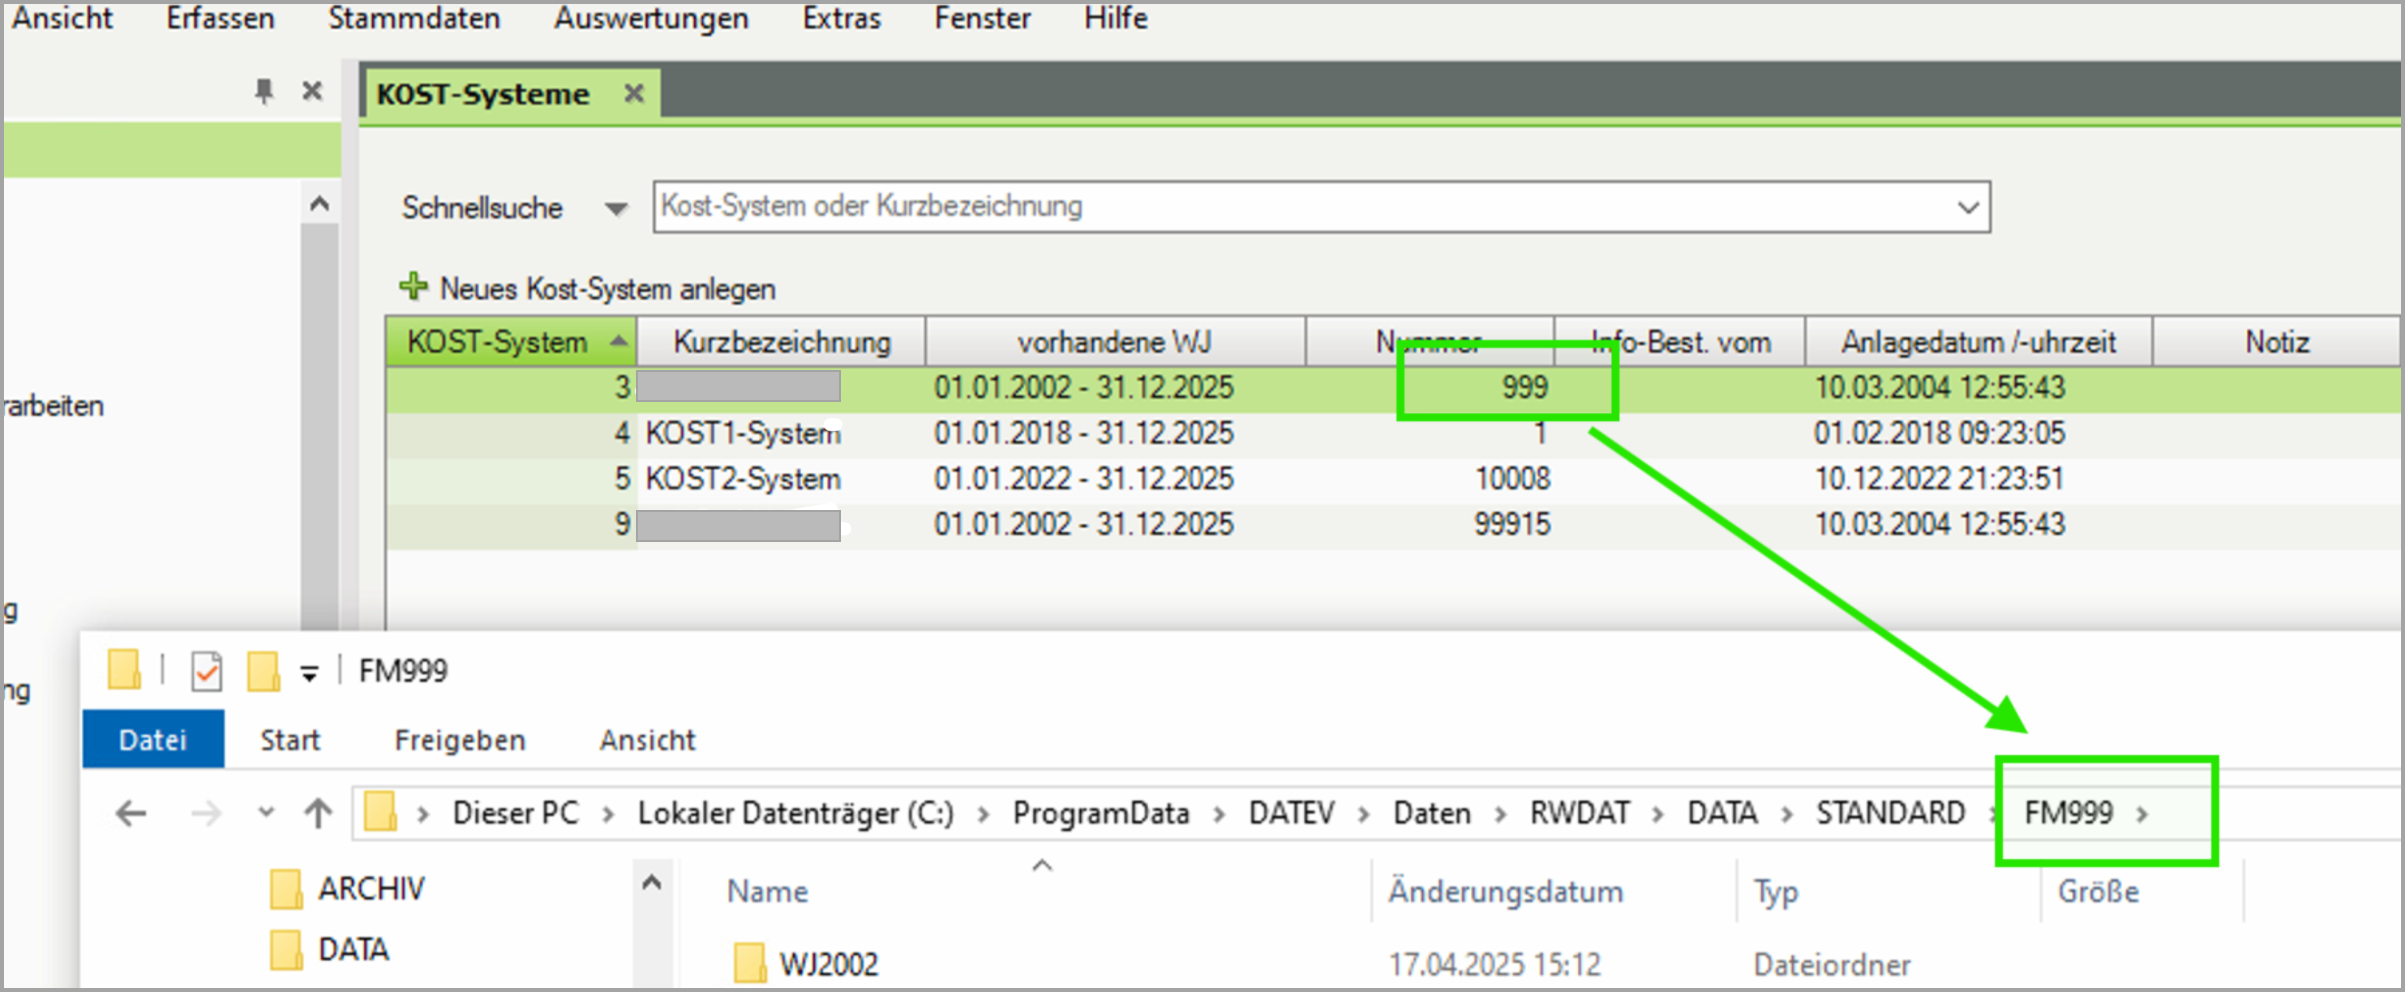
Task: Customize the Explorer quick access toolbar
Action: 310,674
